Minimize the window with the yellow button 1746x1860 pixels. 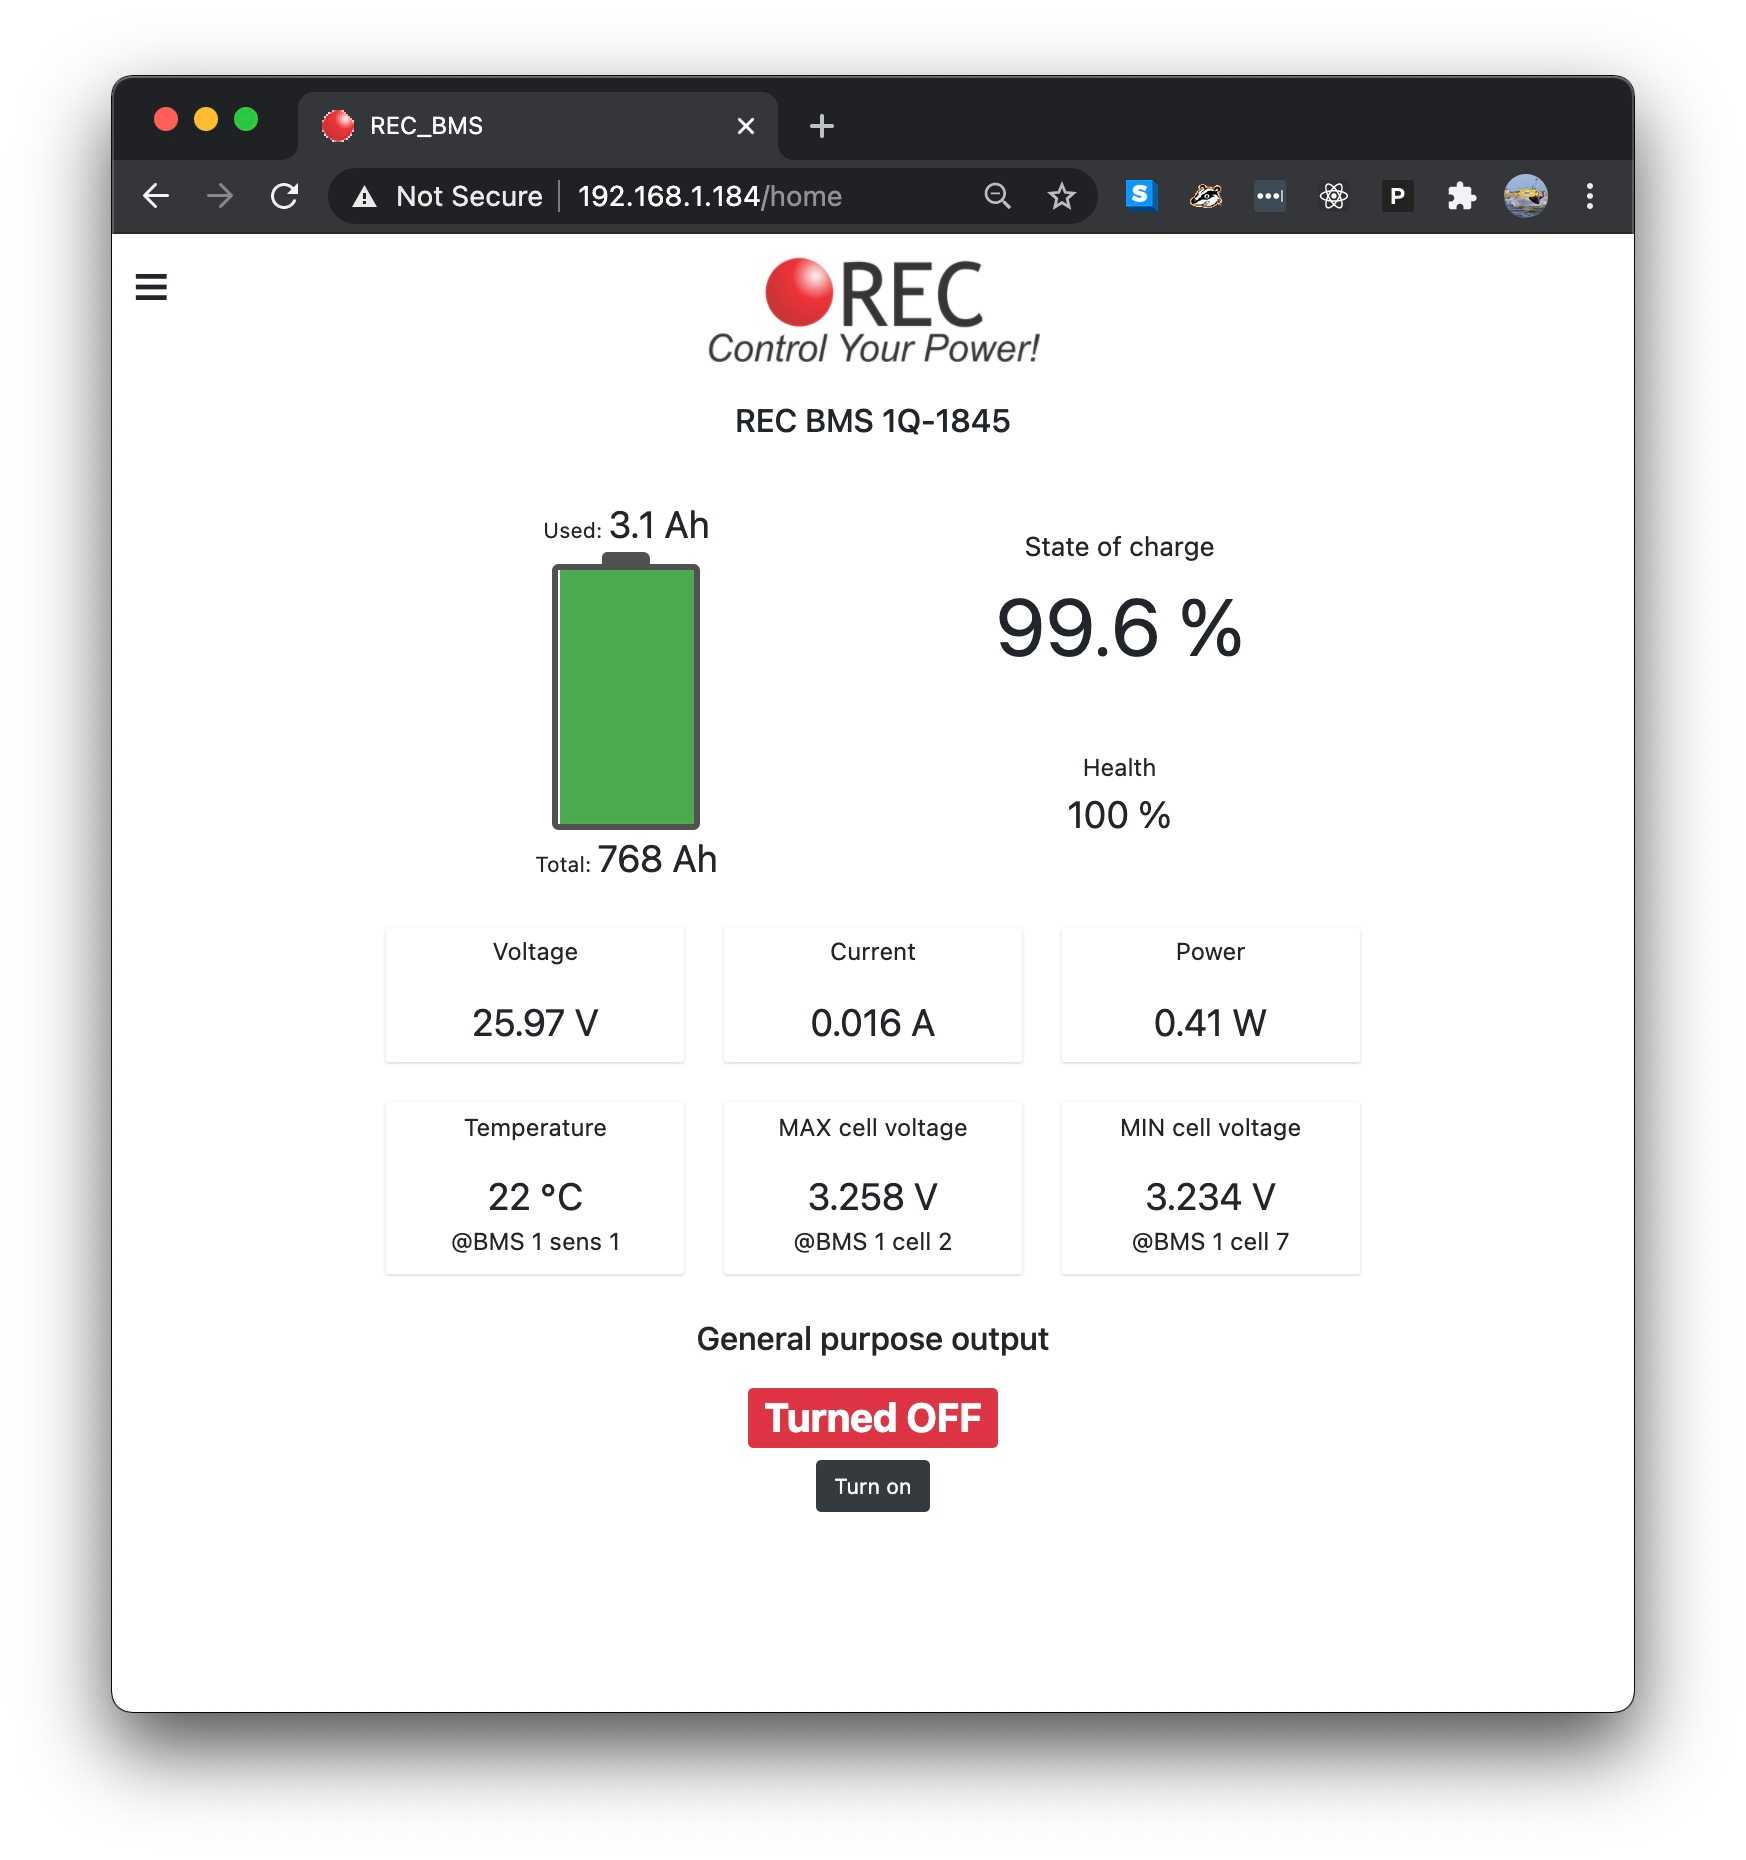[206, 120]
